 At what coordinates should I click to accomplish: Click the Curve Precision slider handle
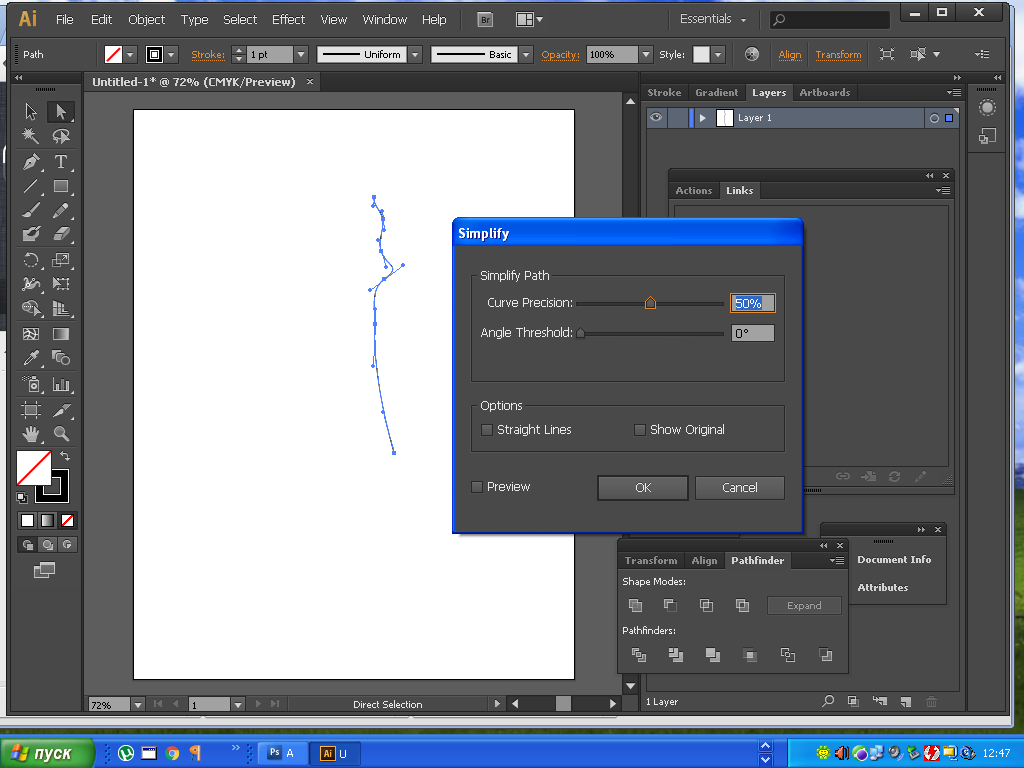(650, 303)
